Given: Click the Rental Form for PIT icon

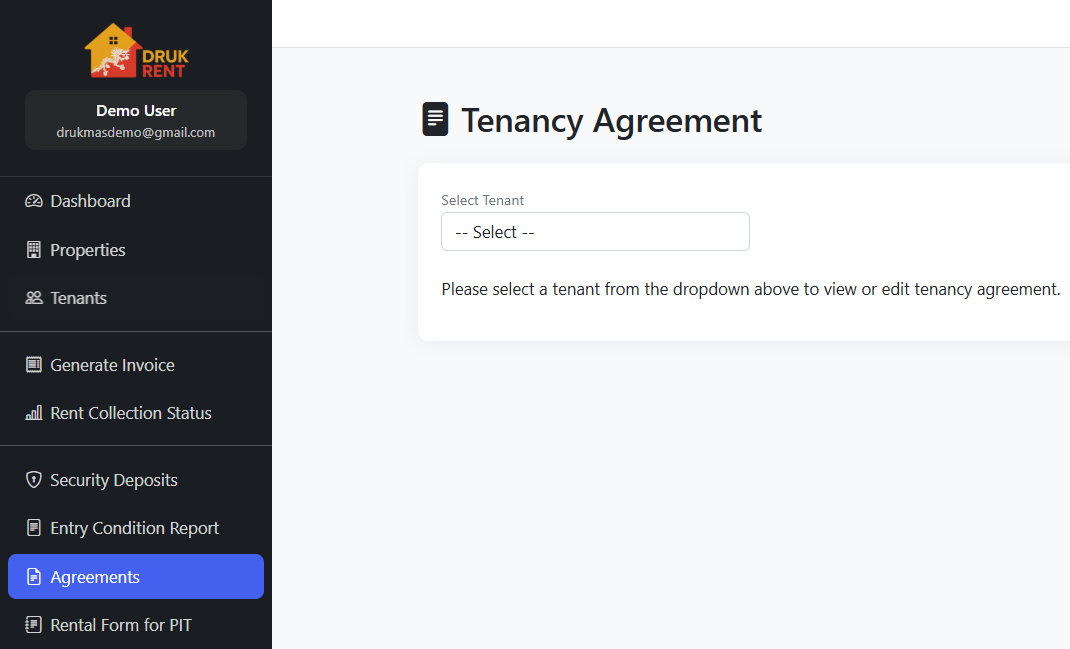Looking at the screenshot, I should click(34, 625).
